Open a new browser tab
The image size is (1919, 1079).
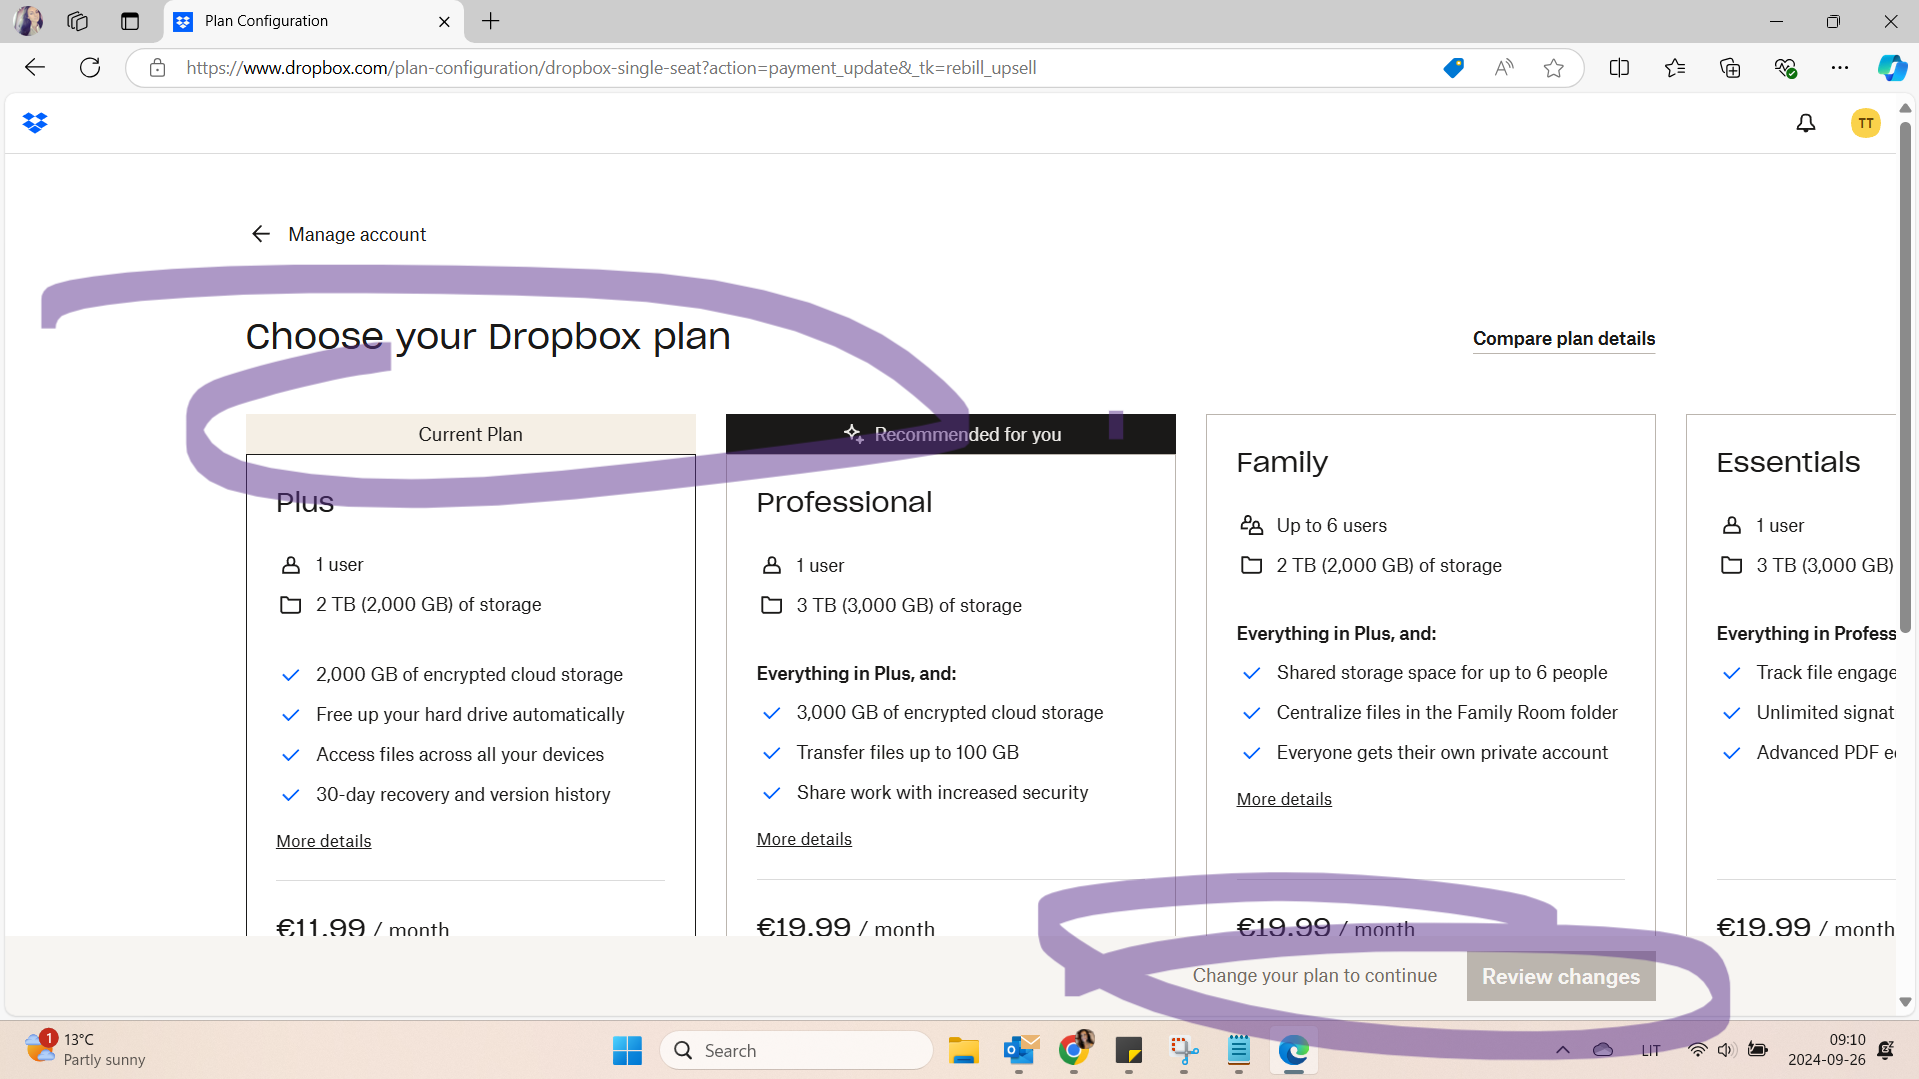490,21
